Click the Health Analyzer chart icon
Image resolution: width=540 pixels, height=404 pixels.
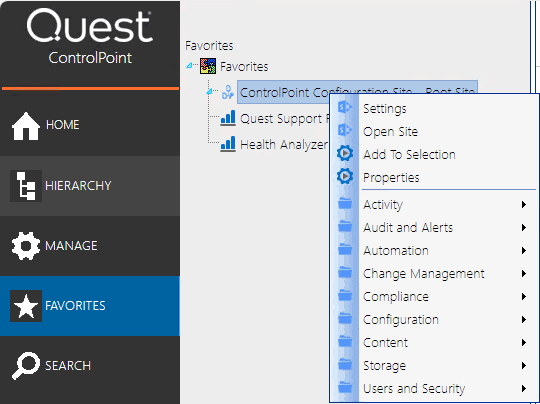click(228, 144)
